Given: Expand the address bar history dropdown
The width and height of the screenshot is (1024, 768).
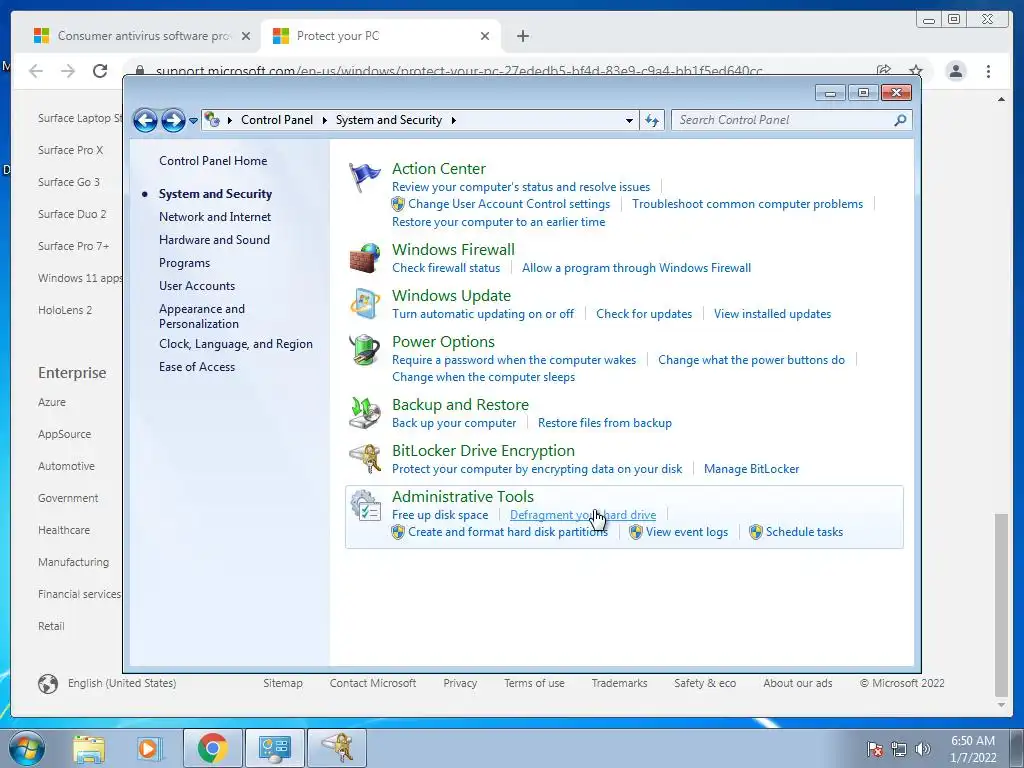Looking at the screenshot, I should click(629, 120).
